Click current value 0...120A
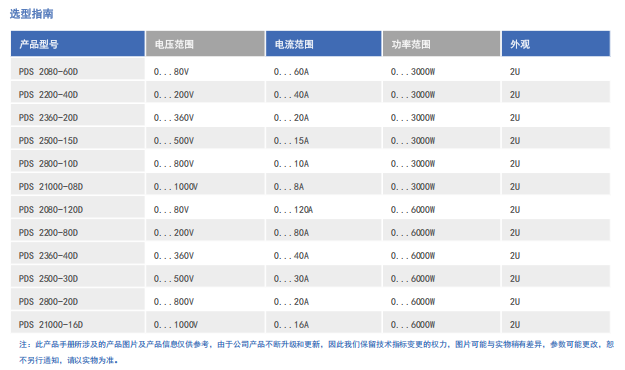Viewport: 625px width, 370px height. (x=293, y=210)
